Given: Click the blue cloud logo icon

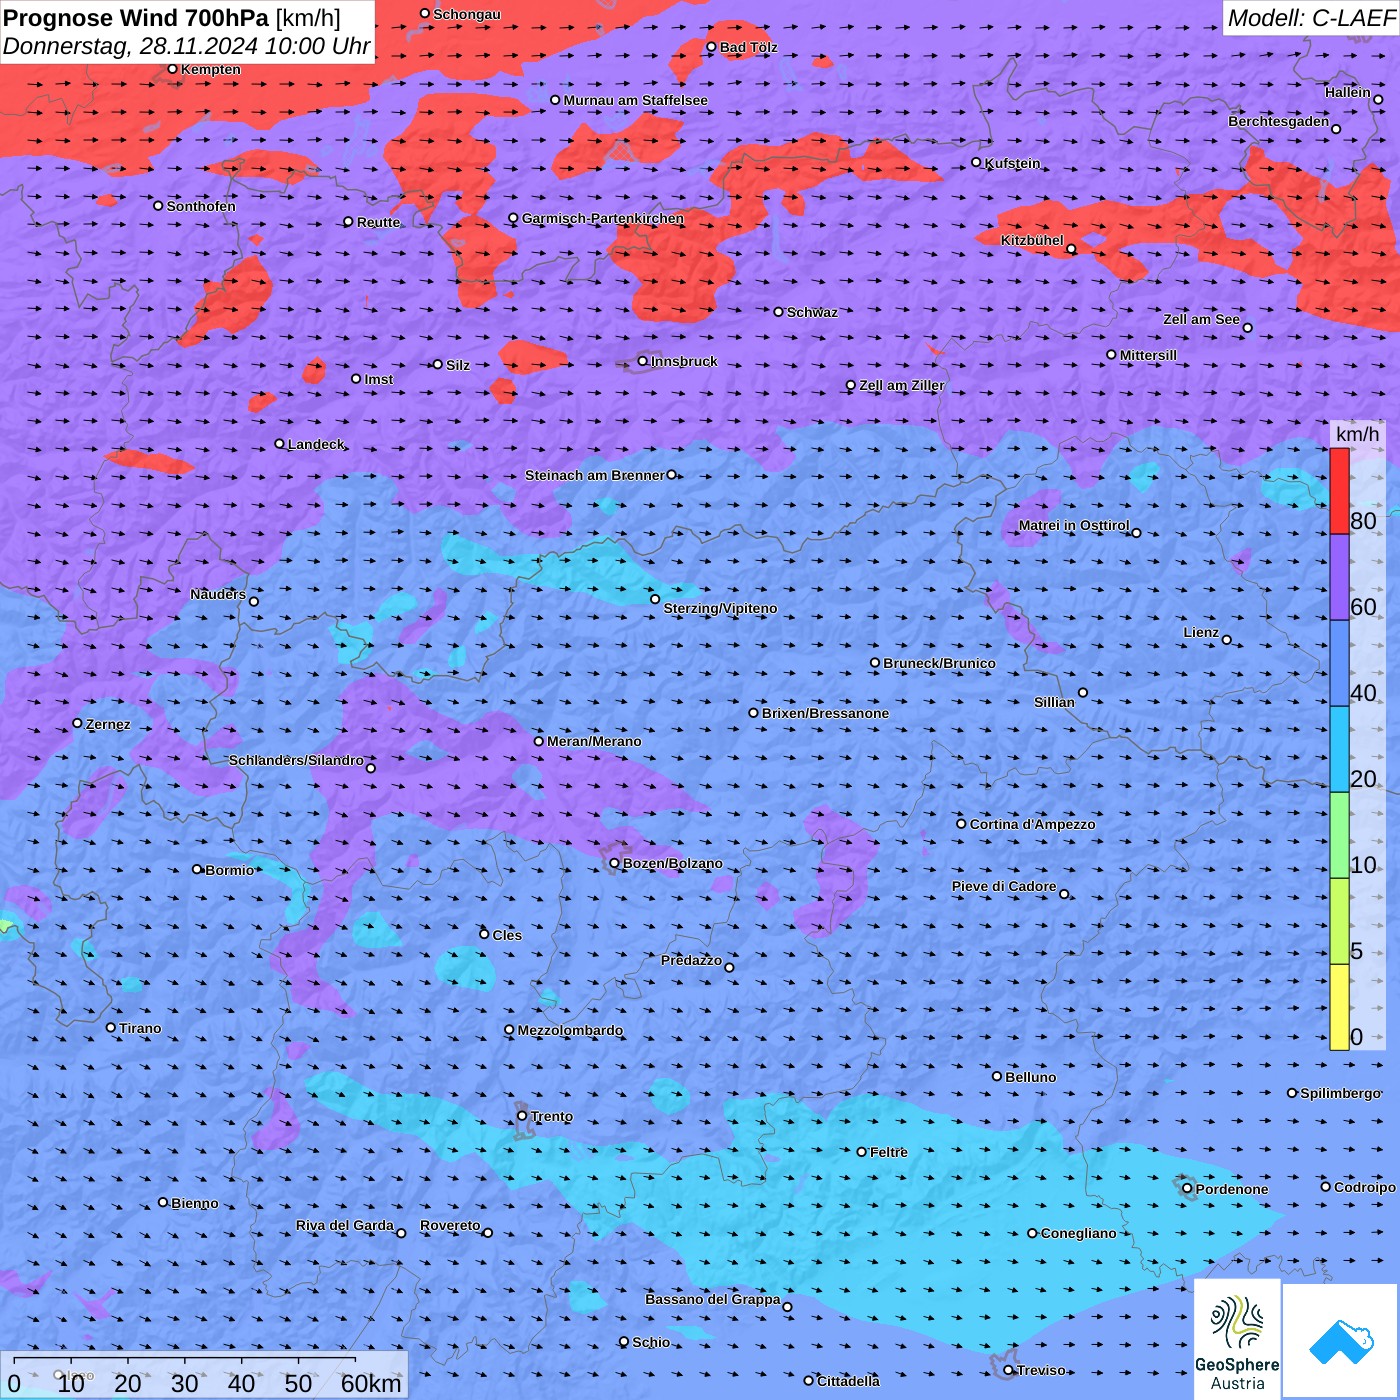Looking at the screenshot, I should click(1340, 1341).
